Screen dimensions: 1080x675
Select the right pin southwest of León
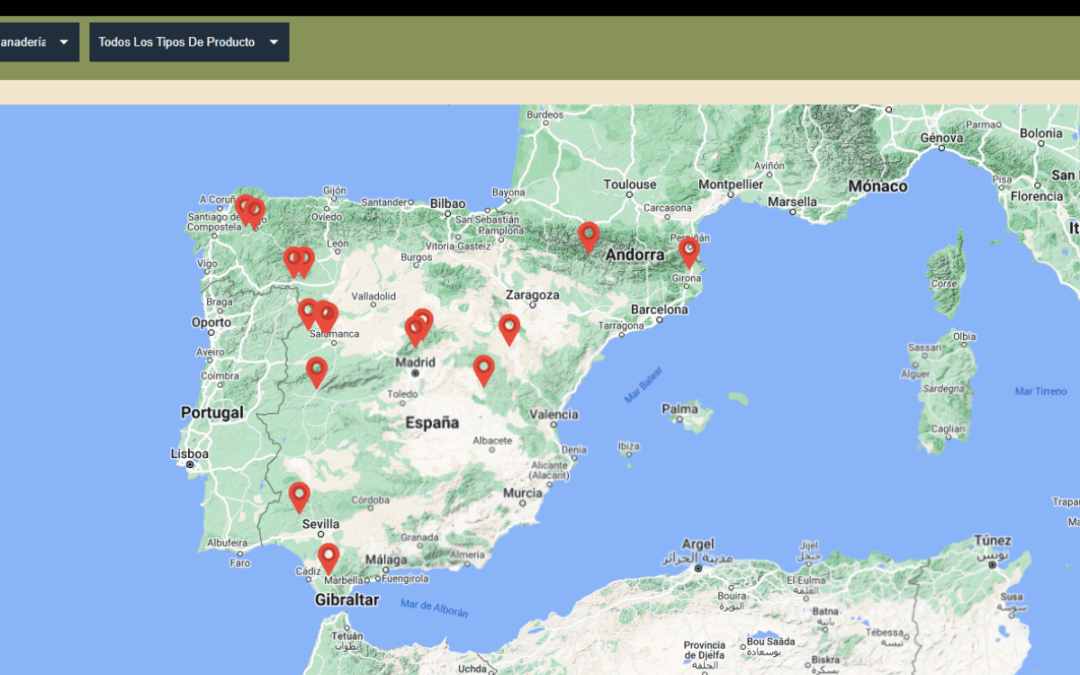[x=305, y=262]
